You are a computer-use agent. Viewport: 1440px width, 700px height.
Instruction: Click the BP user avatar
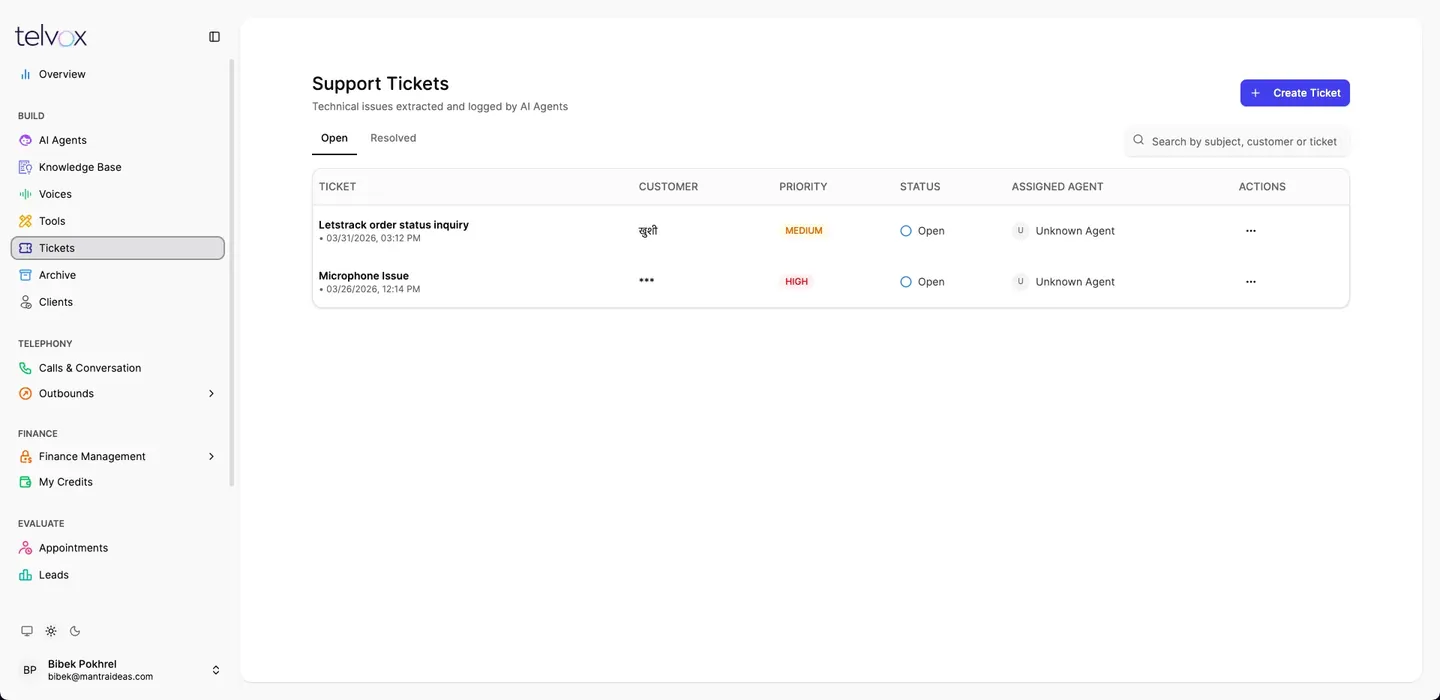coord(30,670)
